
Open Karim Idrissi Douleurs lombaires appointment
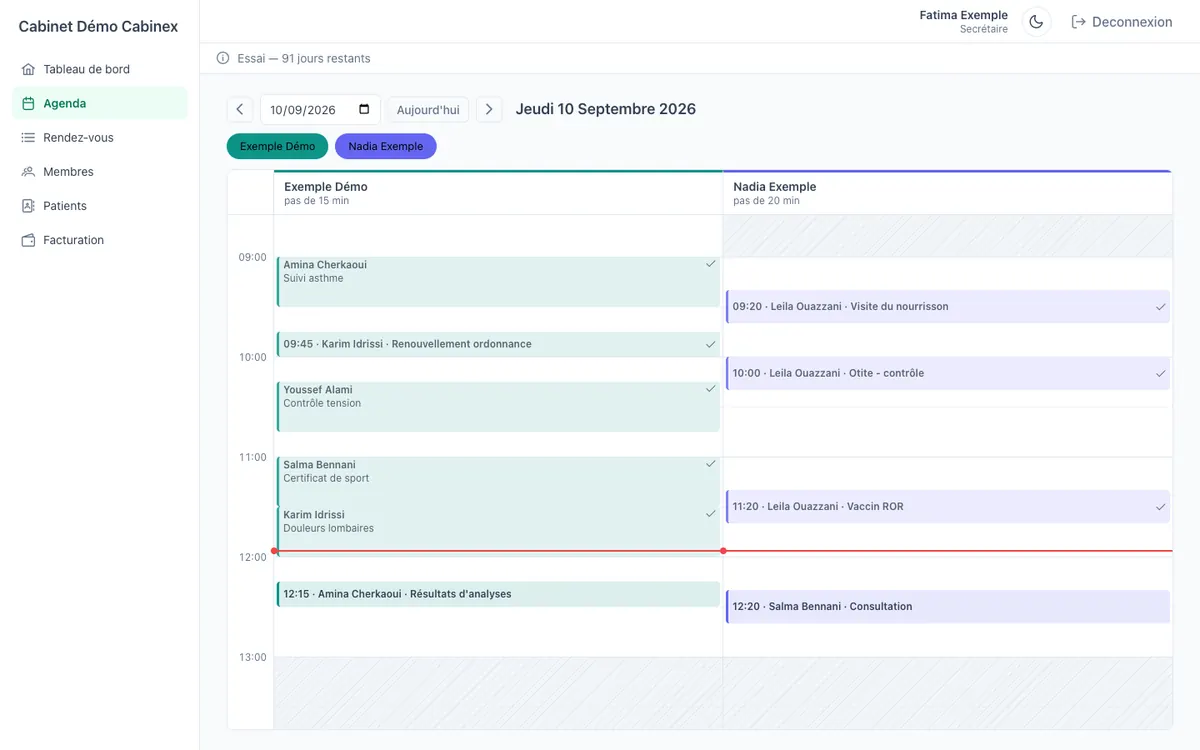[x=498, y=531]
